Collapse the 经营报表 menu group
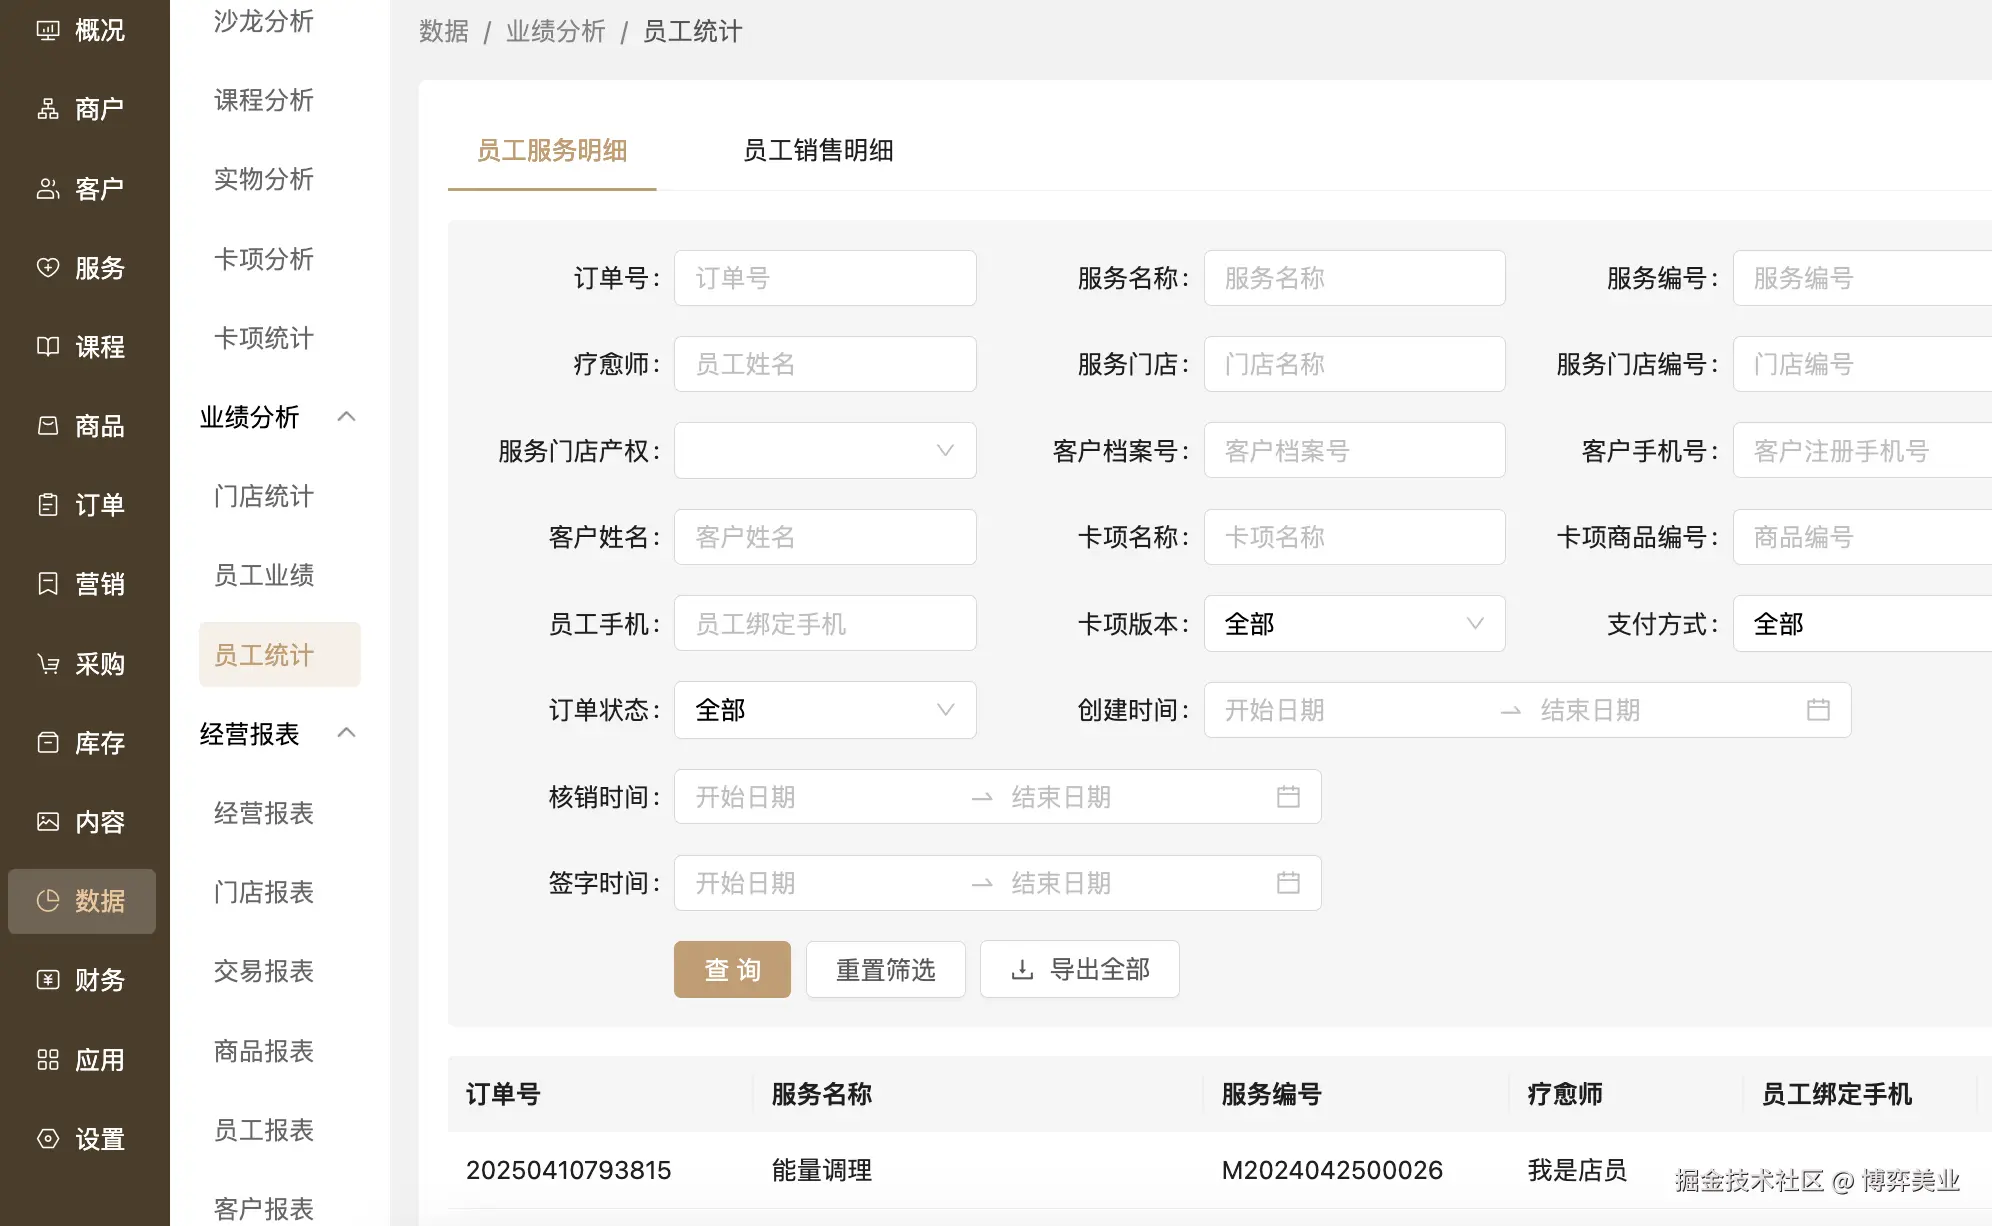 [x=347, y=734]
